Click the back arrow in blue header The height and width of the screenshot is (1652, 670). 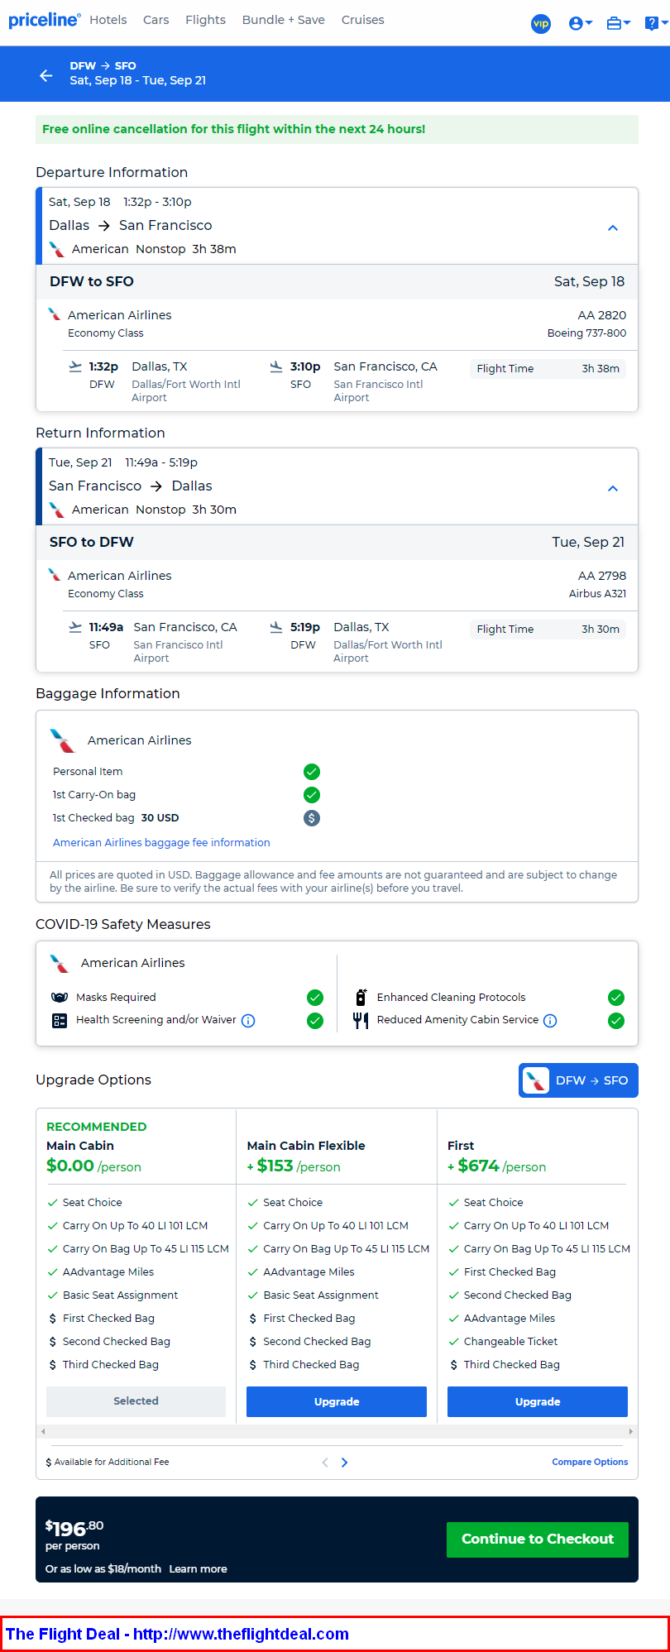[x=45, y=75]
